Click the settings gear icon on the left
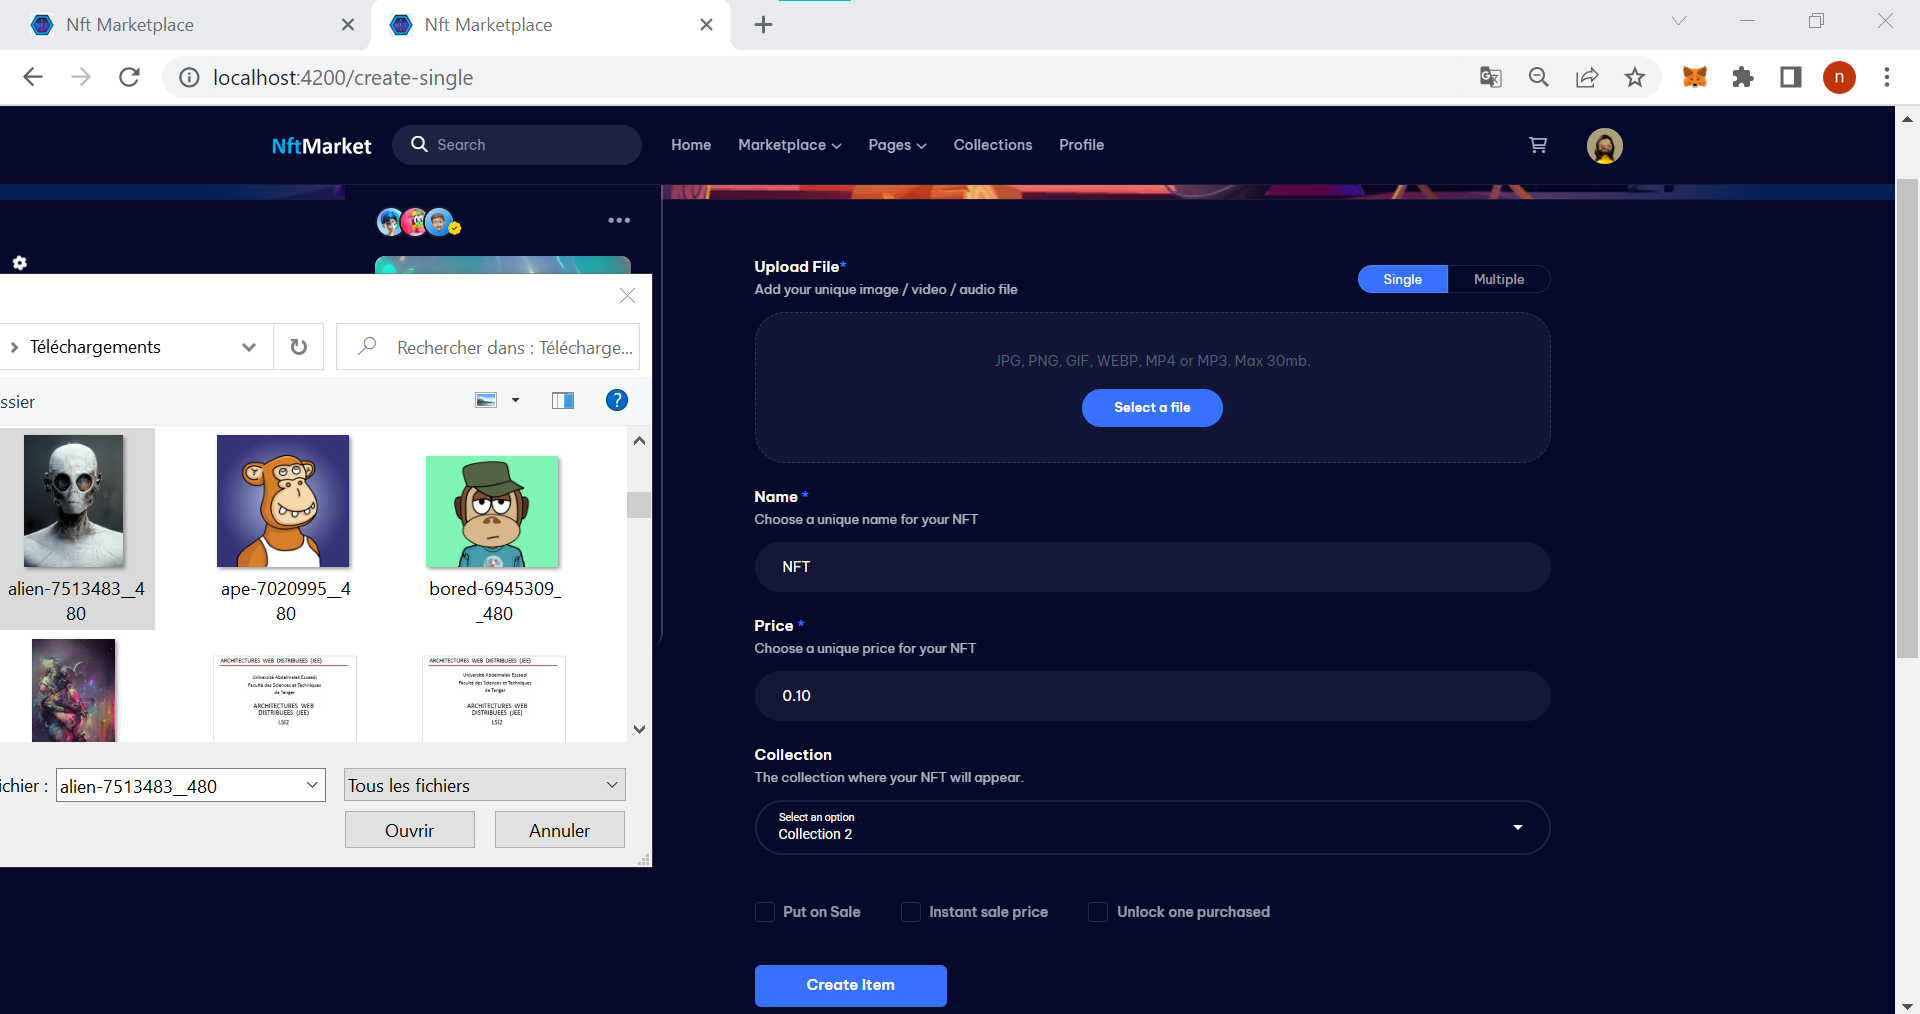Viewport: 1920px width, 1014px height. tap(20, 263)
